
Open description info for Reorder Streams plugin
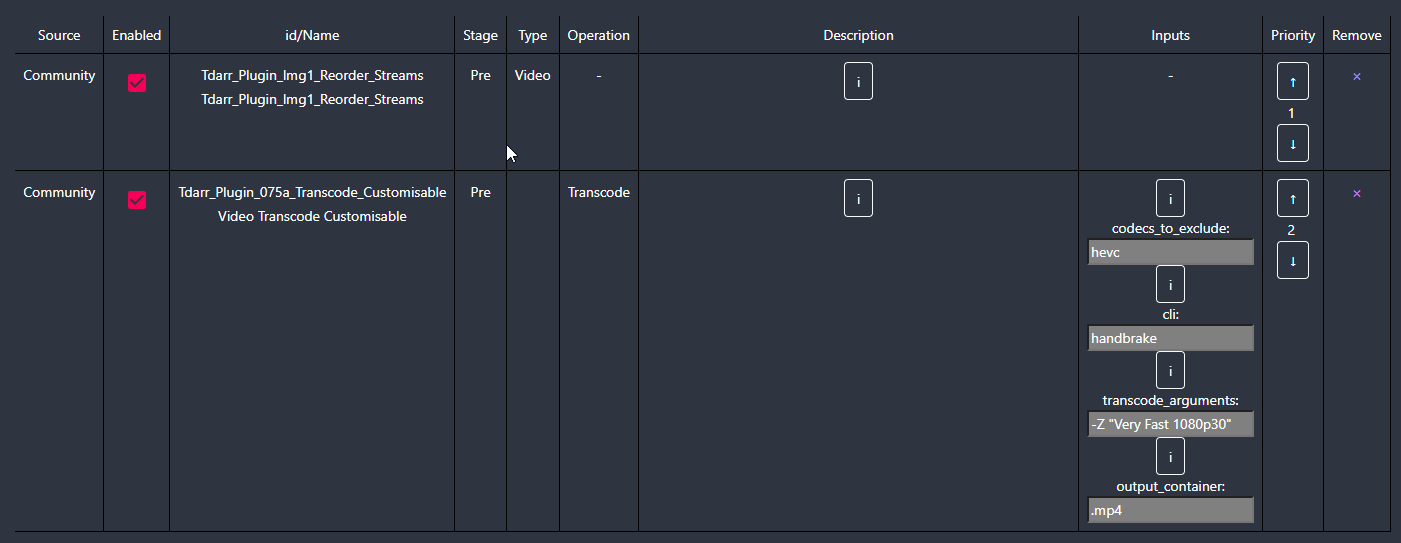click(858, 82)
